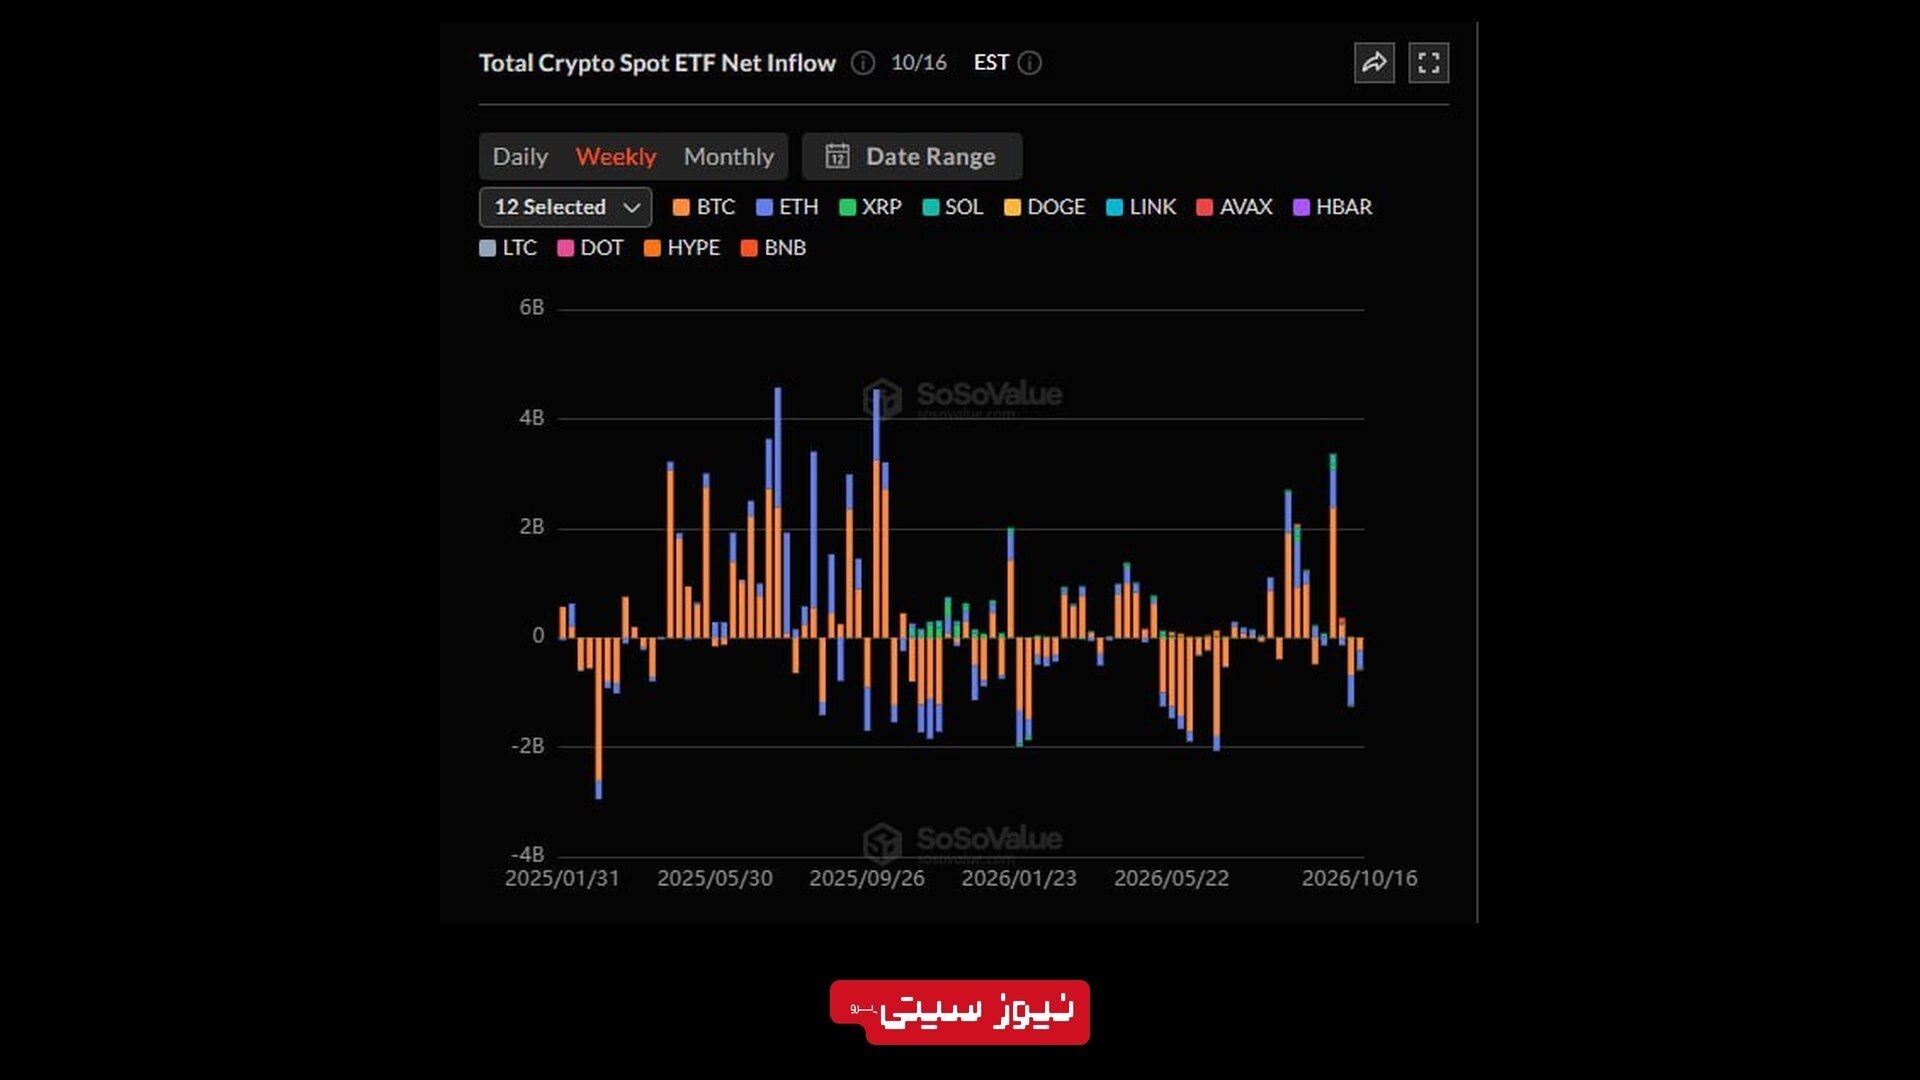Click the -2B y-axis label
The width and height of the screenshot is (1920, 1080).
(x=527, y=746)
